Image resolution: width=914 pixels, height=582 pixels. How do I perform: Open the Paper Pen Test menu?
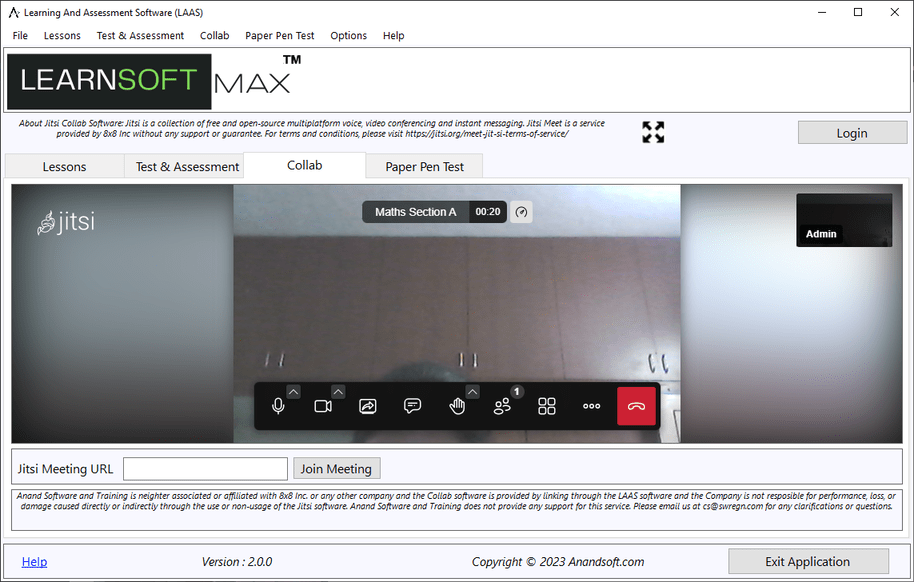point(280,35)
